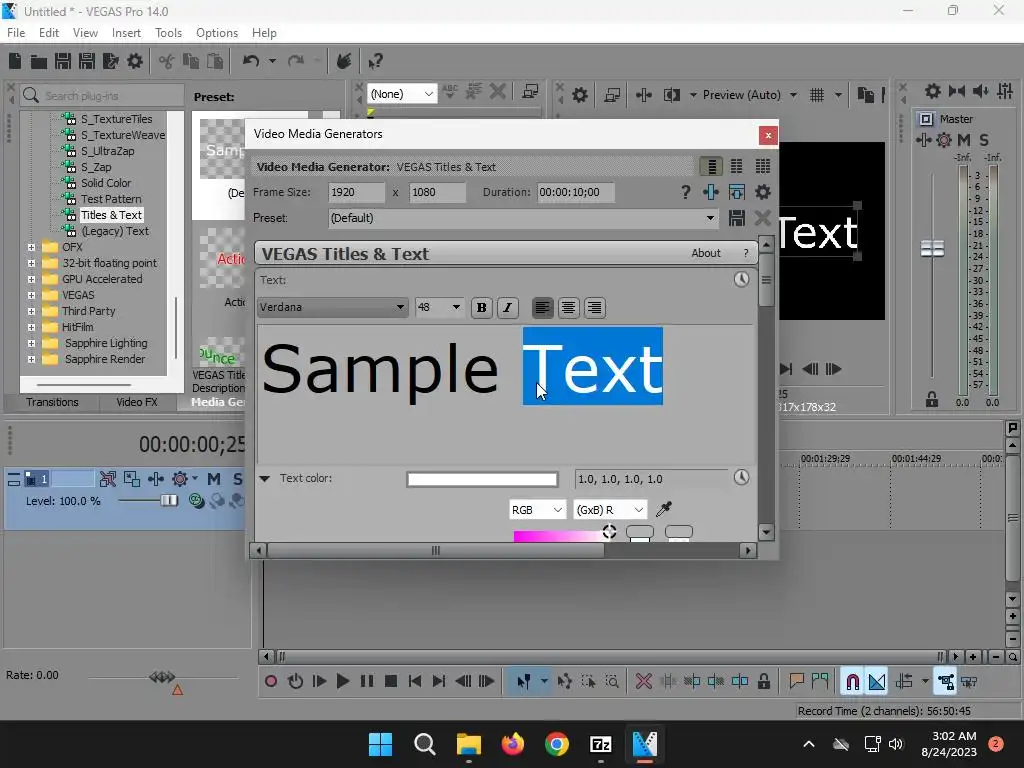The image size is (1024, 768).
Task: Open the (GxB) R channel dropdown
Action: (x=610, y=510)
